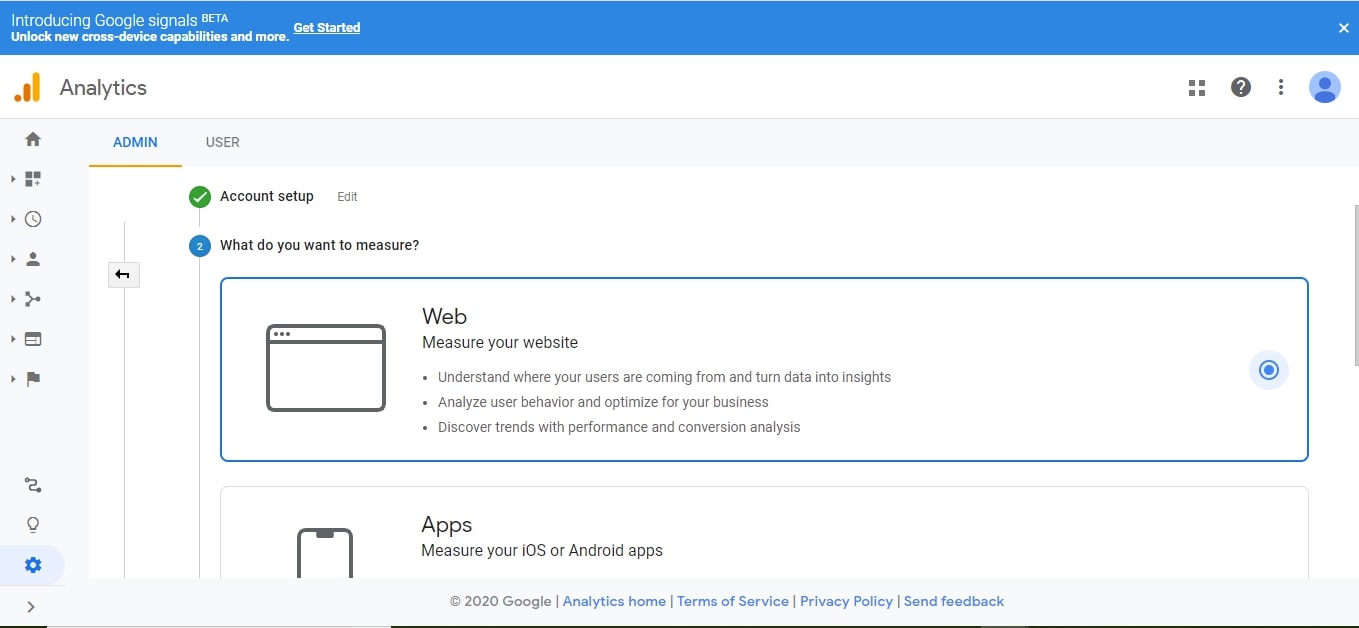Select the Admin gear icon
Image resolution: width=1359 pixels, height=628 pixels.
tap(32, 564)
